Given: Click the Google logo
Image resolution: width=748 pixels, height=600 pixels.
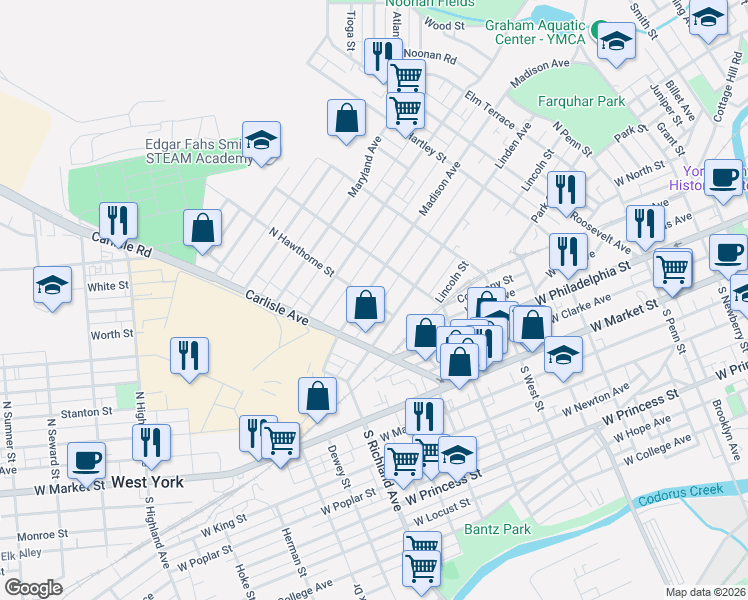Looking at the screenshot, I should 33,588.
